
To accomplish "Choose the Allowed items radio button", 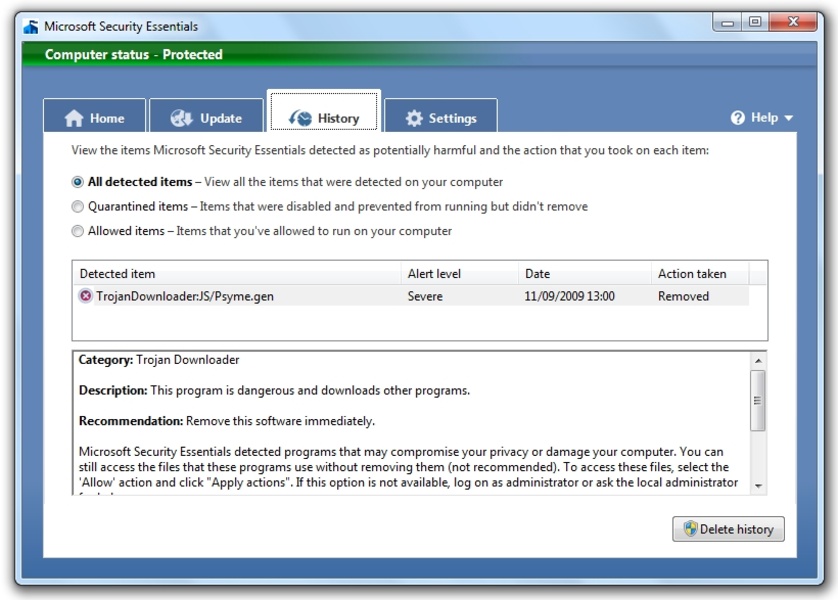I will (78, 231).
